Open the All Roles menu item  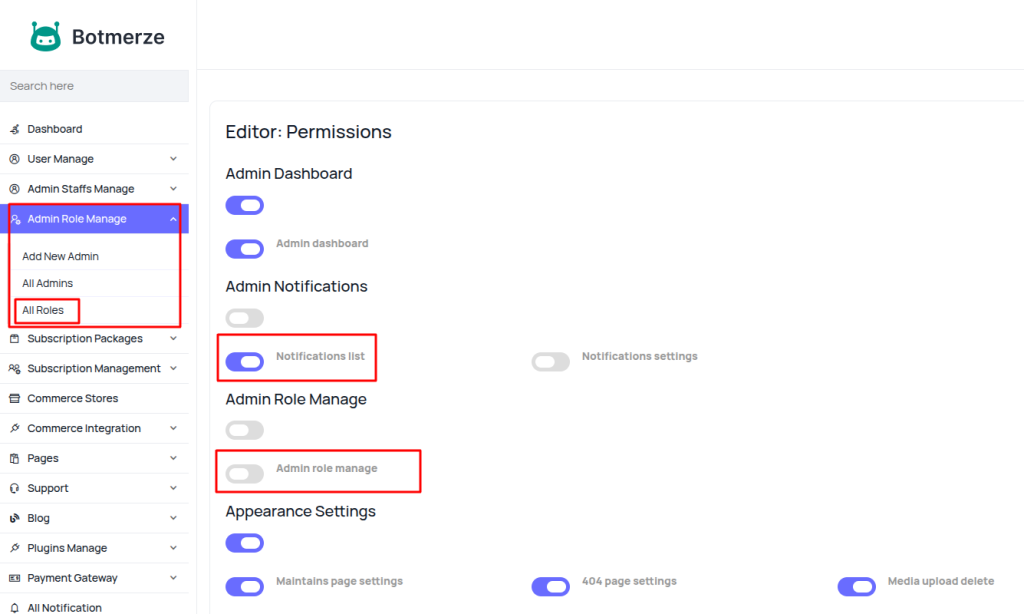43,310
